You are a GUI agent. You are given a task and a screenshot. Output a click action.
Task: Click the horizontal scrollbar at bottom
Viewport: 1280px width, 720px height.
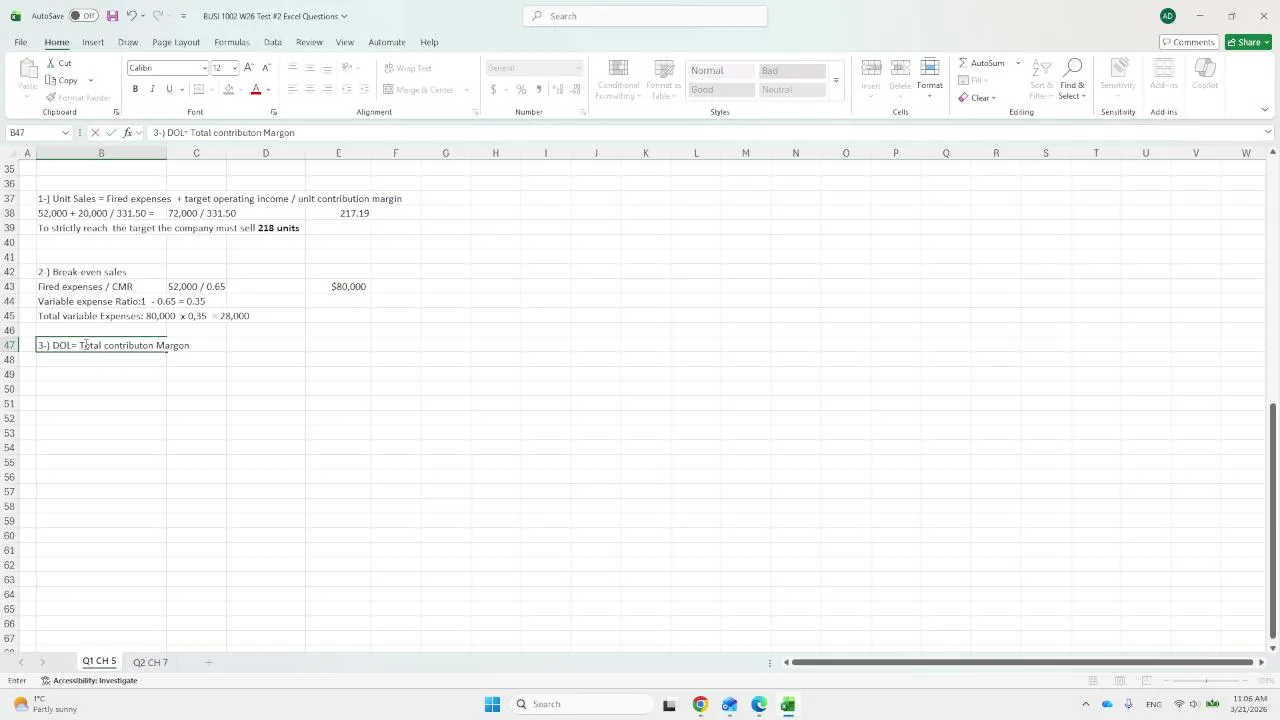point(1022,662)
